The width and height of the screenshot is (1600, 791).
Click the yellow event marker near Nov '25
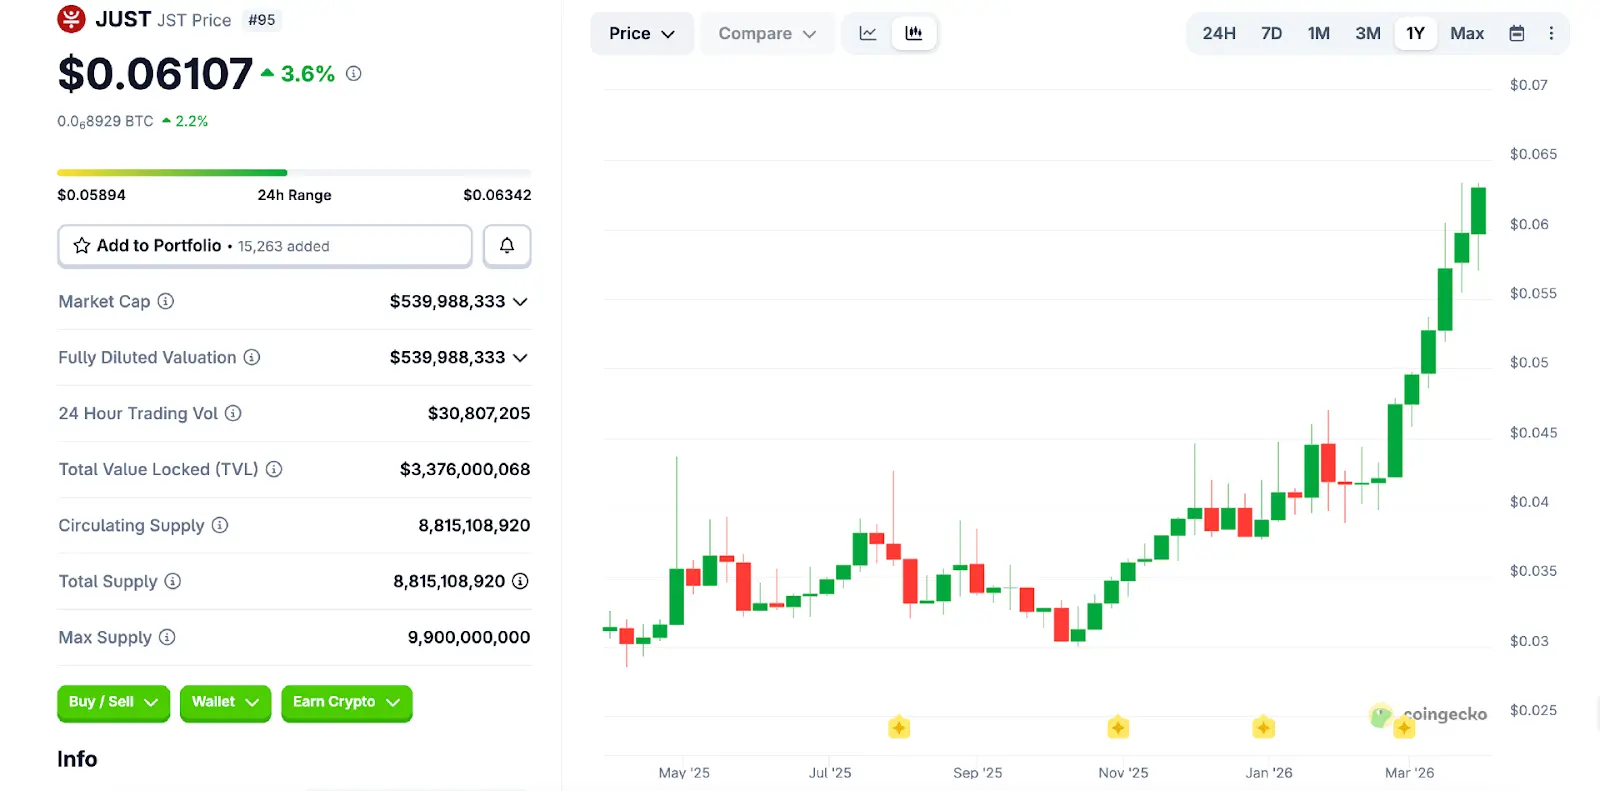1118,727
